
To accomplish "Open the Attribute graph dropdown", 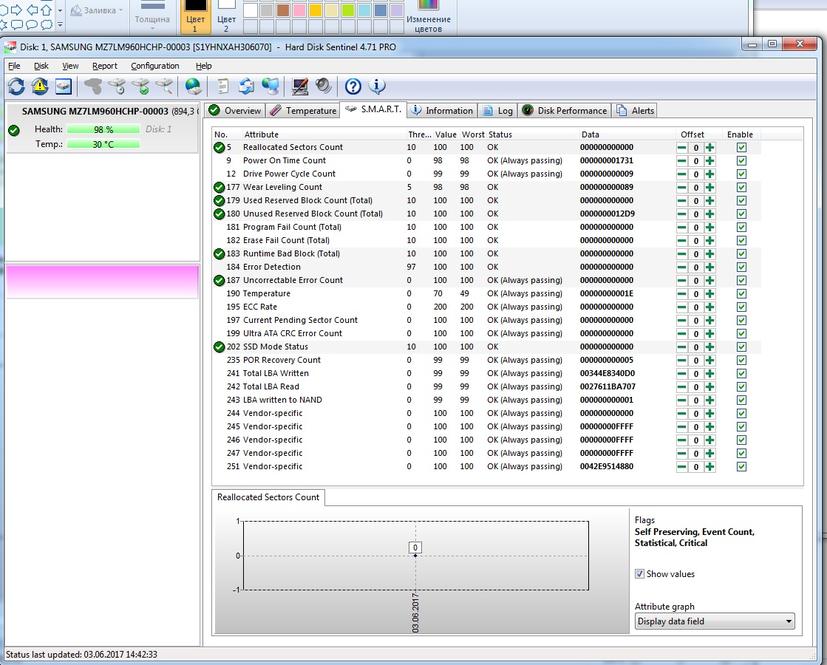I will coord(715,621).
